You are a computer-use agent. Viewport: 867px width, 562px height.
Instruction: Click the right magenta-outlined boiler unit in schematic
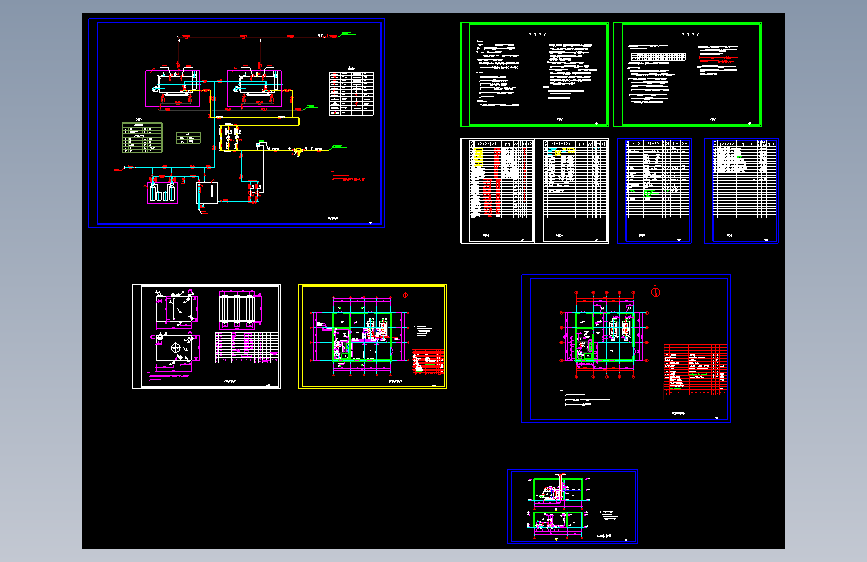[255, 88]
